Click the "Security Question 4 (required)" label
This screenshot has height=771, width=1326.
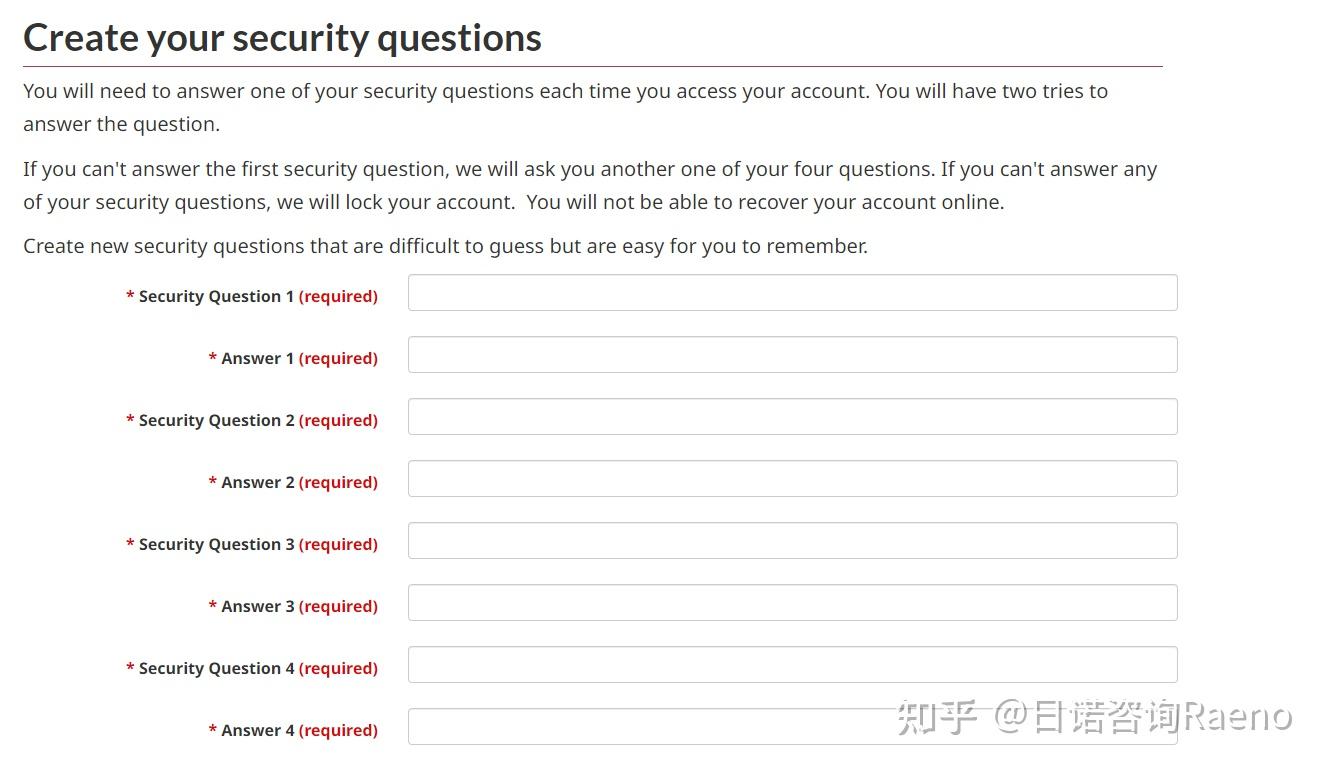coord(252,668)
